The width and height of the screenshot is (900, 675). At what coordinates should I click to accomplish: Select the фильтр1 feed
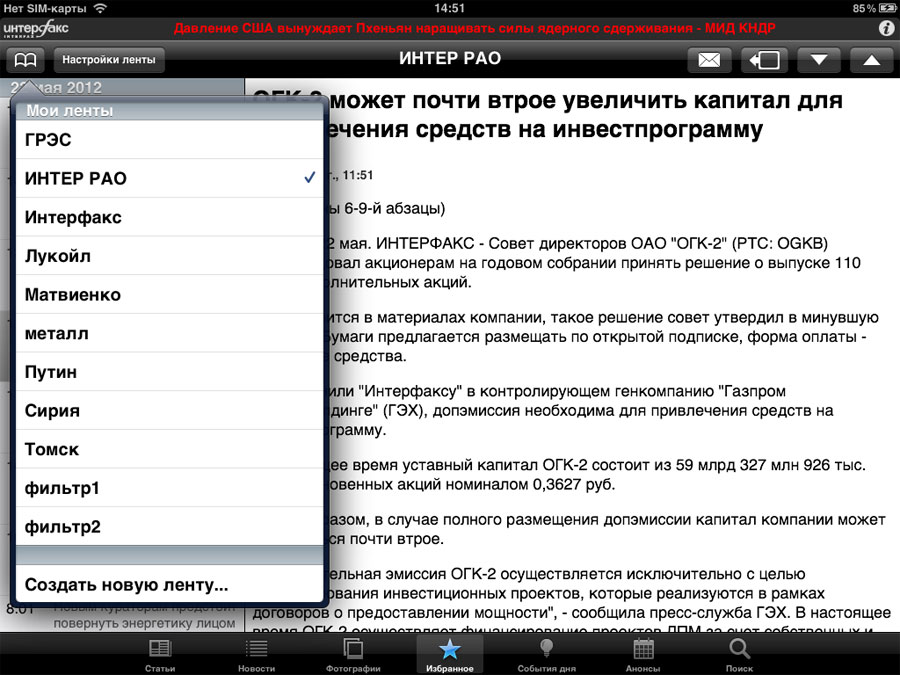pos(169,488)
